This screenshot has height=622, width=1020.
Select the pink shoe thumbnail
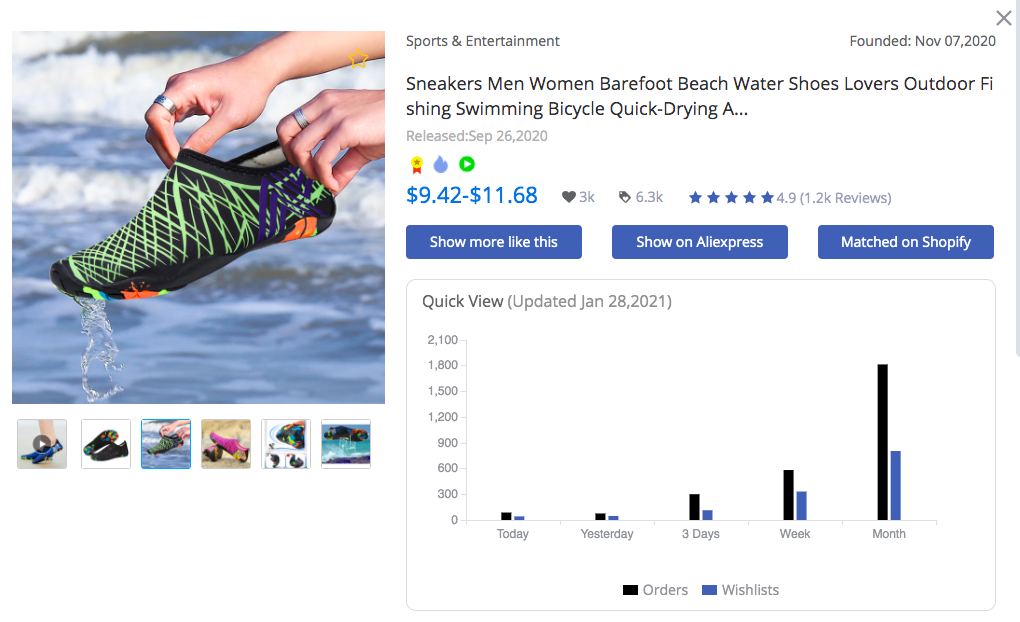(226, 444)
